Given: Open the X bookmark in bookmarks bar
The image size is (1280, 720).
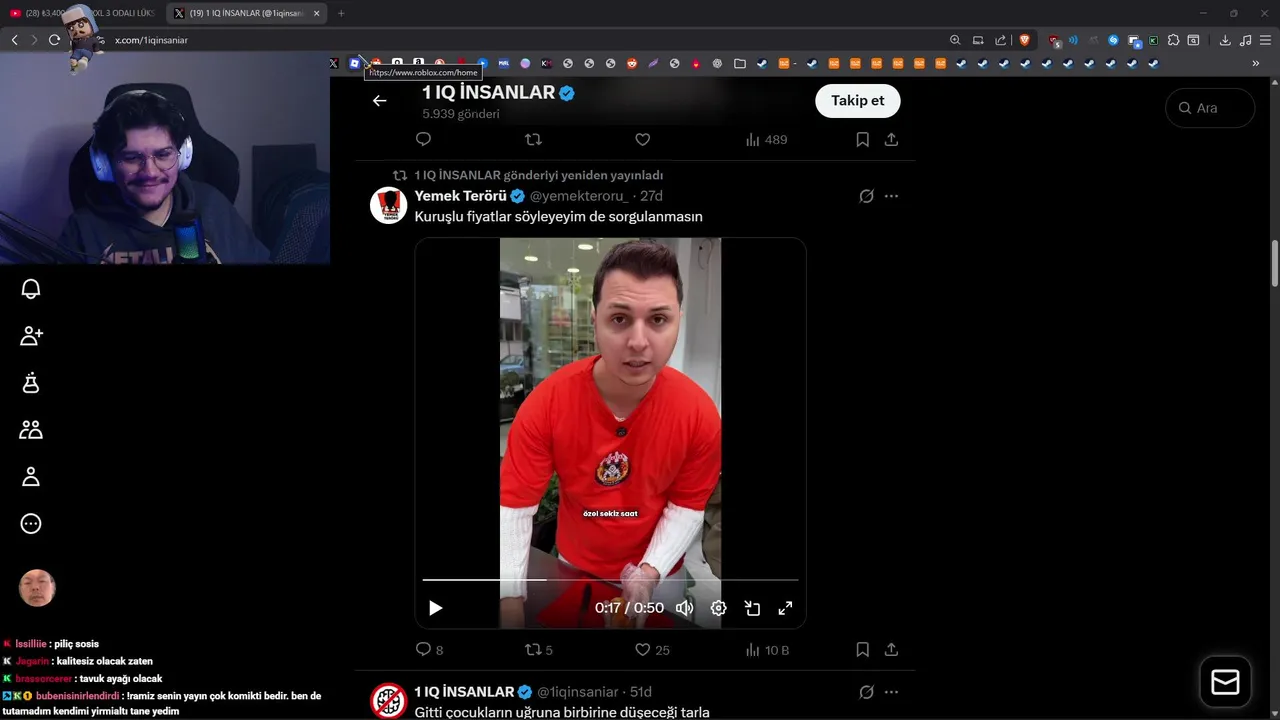Looking at the screenshot, I should tap(334, 63).
